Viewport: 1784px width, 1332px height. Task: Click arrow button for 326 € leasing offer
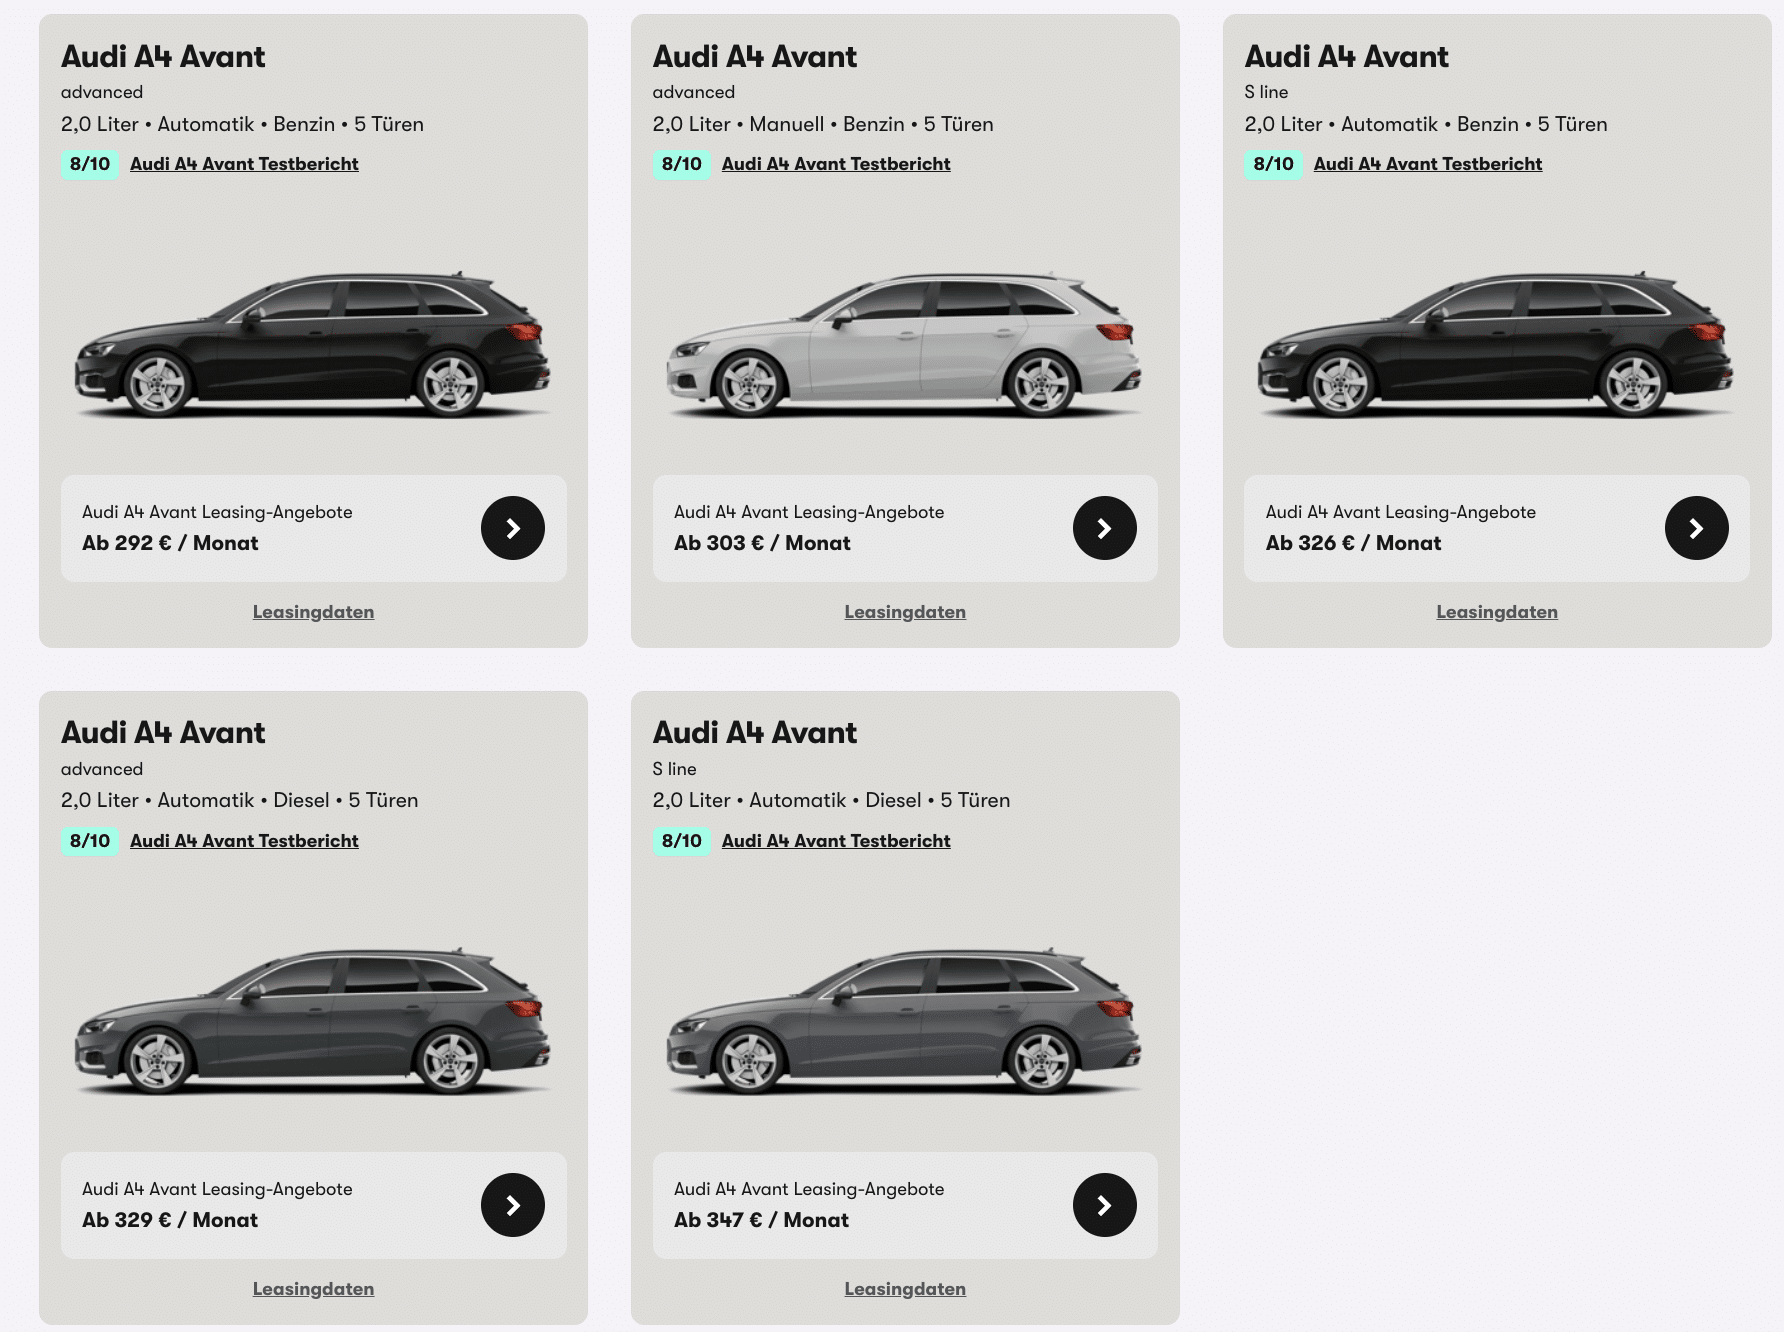(1696, 528)
